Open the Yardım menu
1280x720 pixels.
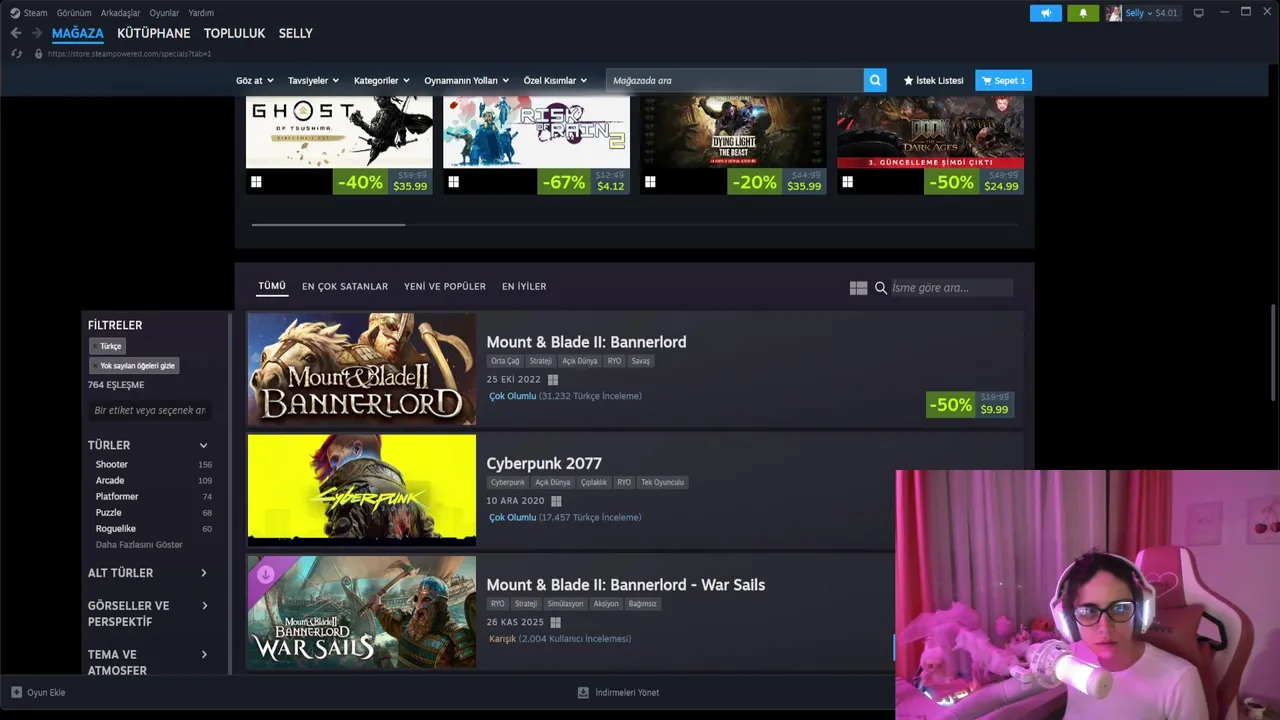click(x=201, y=13)
